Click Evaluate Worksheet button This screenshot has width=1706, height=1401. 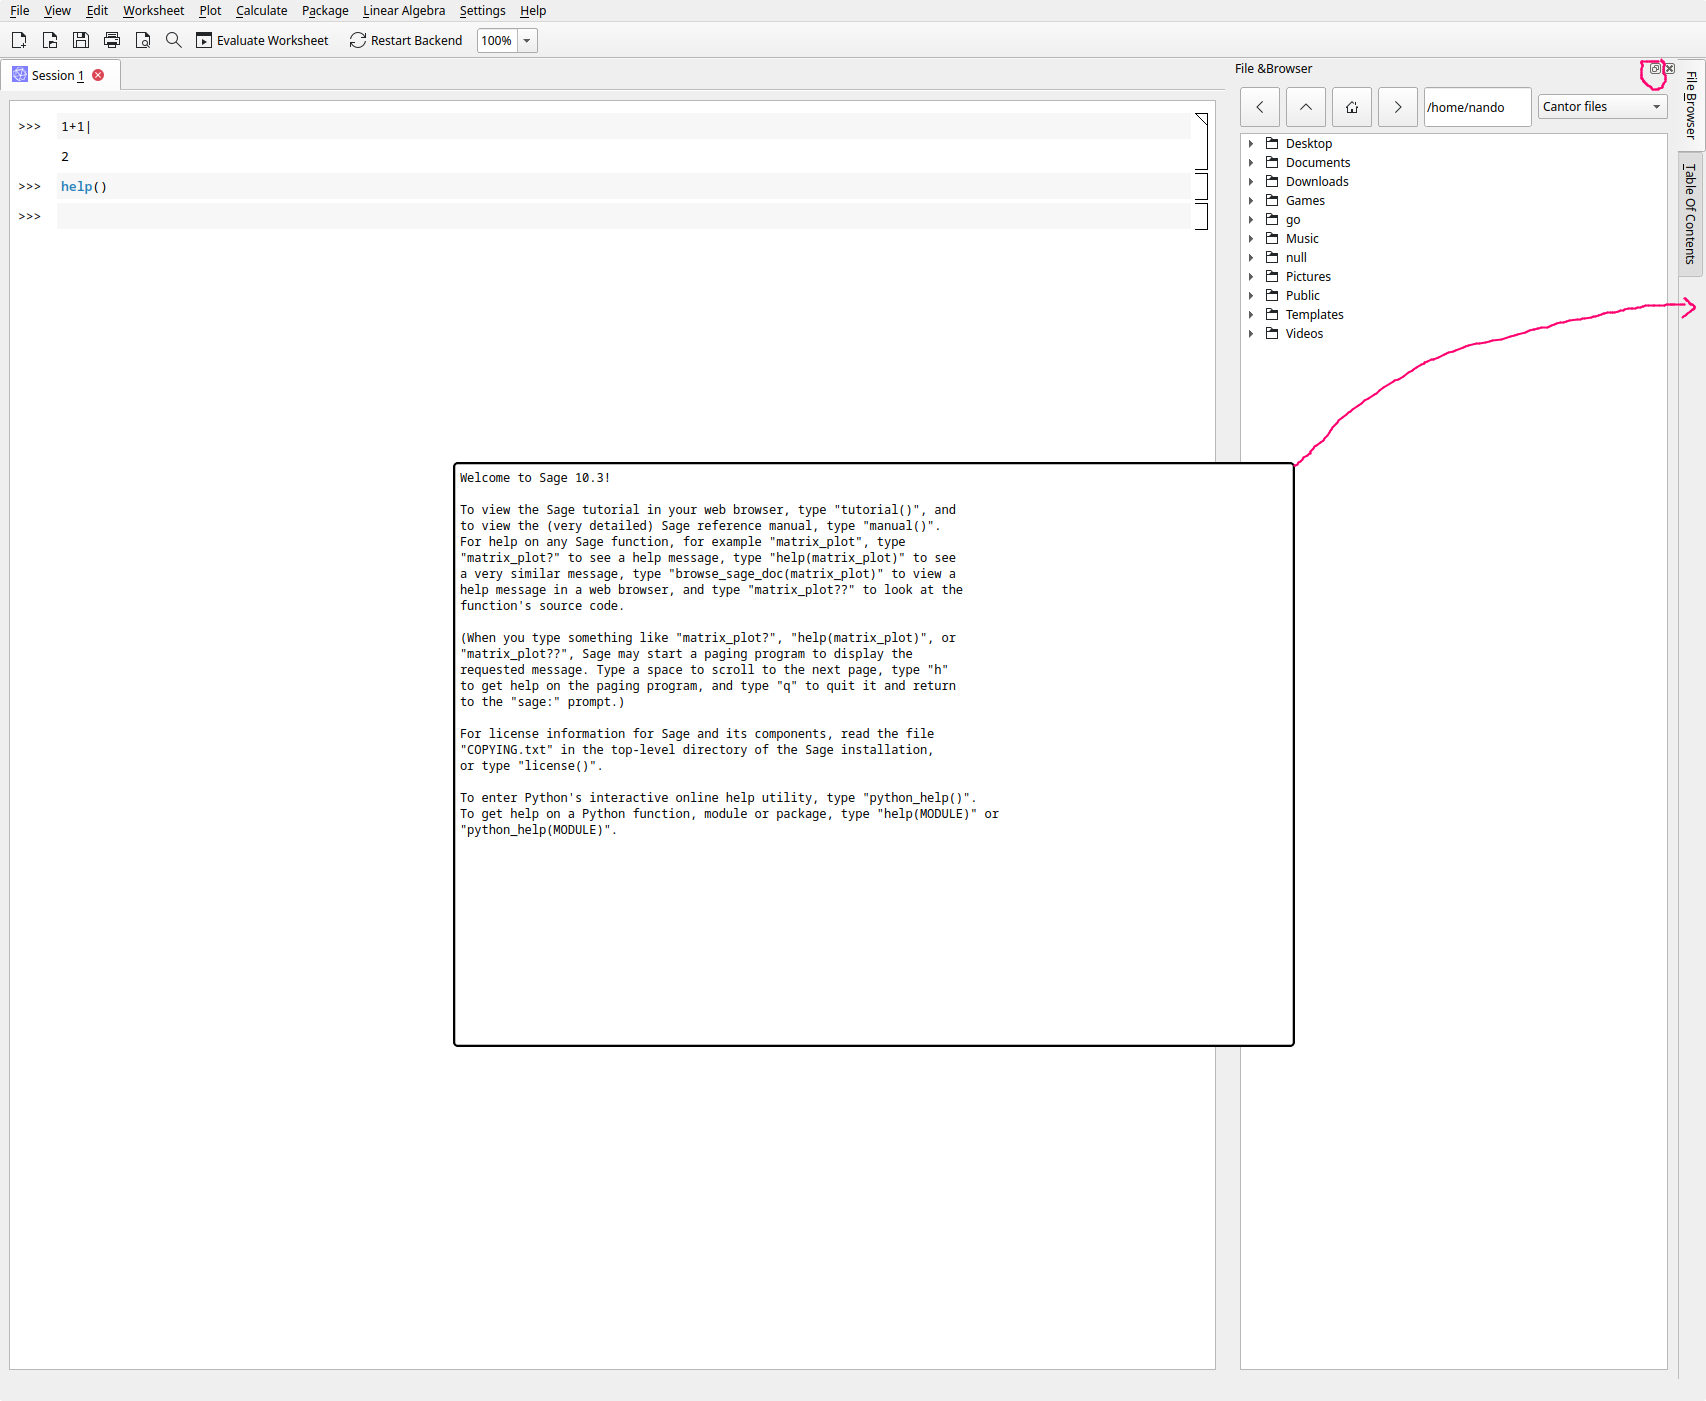click(262, 40)
